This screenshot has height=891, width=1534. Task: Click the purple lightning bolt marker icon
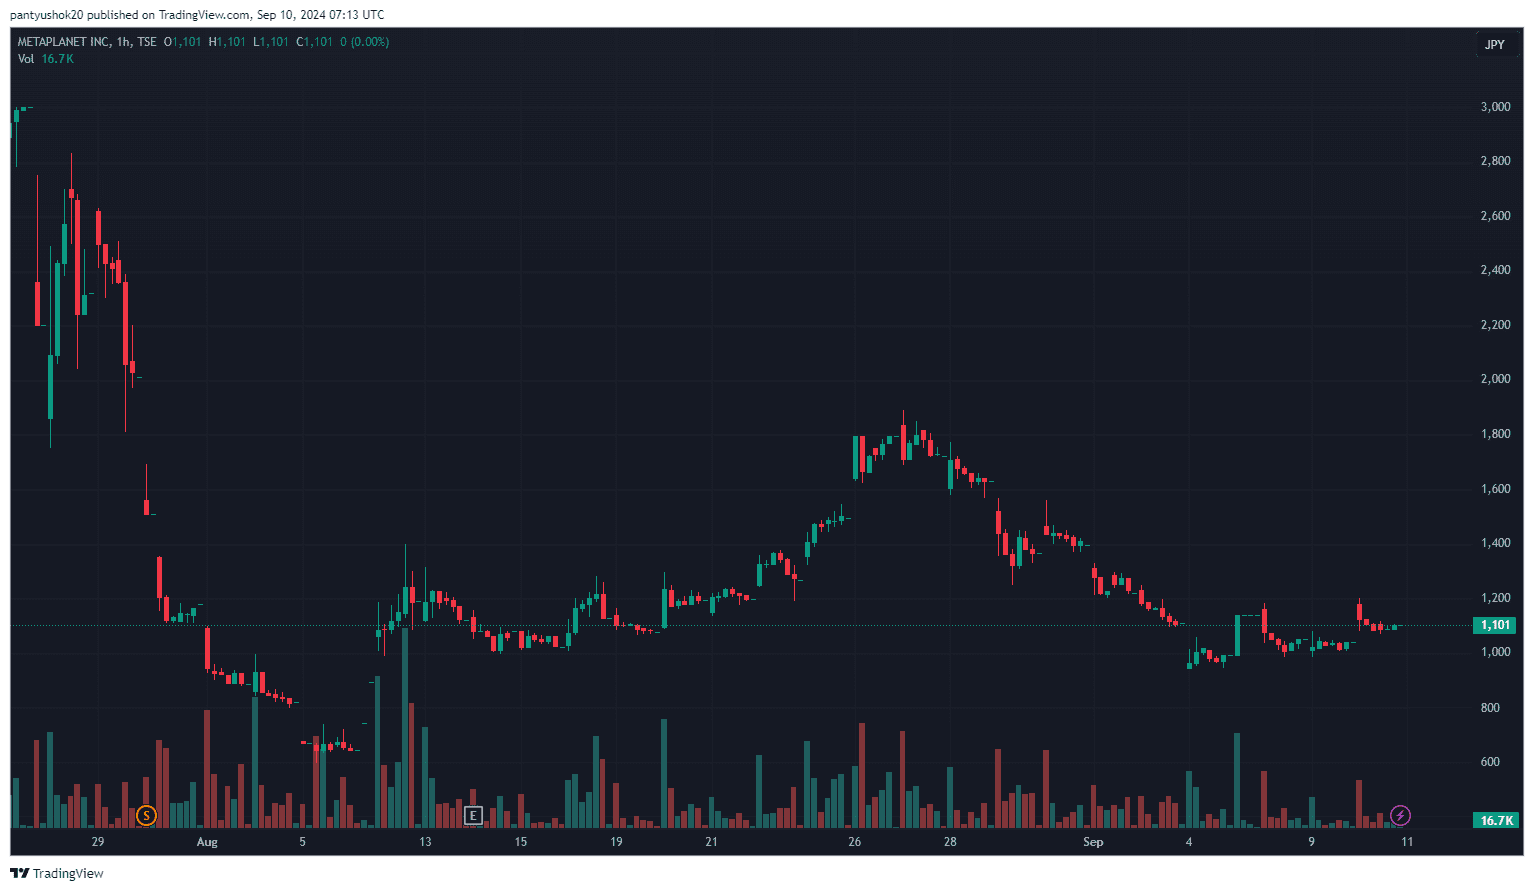click(1400, 816)
